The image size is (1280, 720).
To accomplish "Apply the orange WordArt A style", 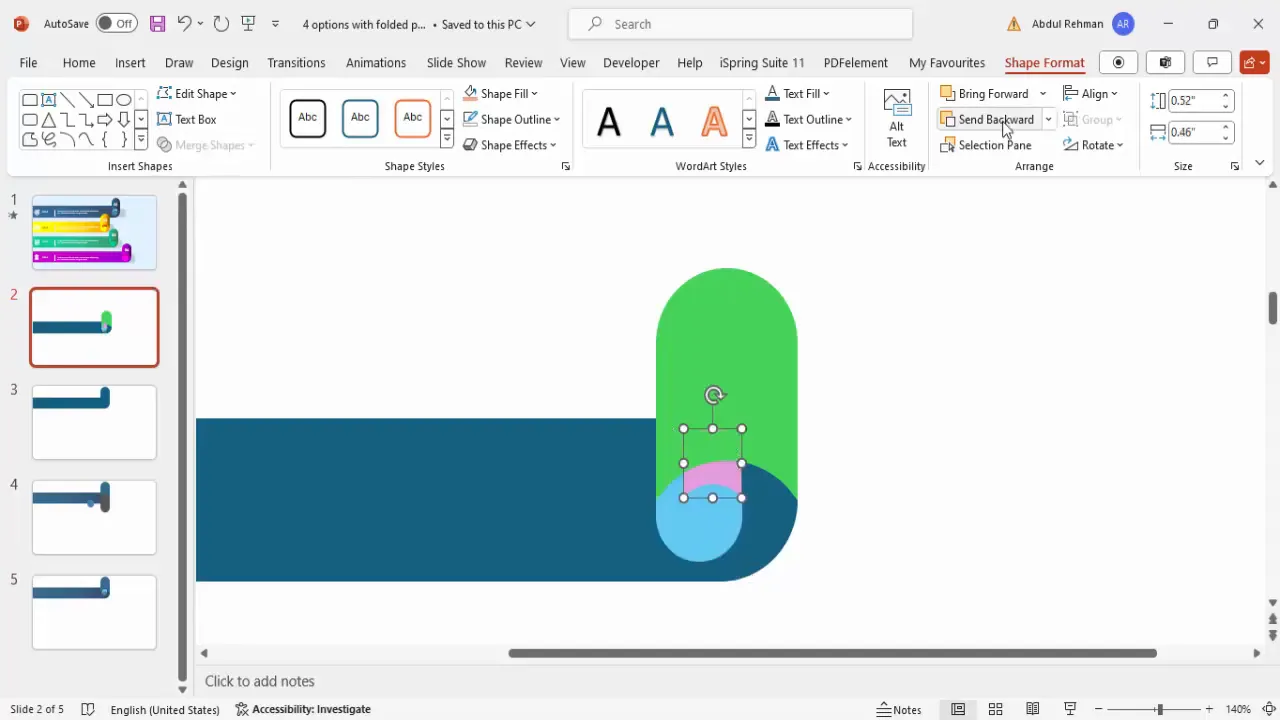I will coord(714,121).
